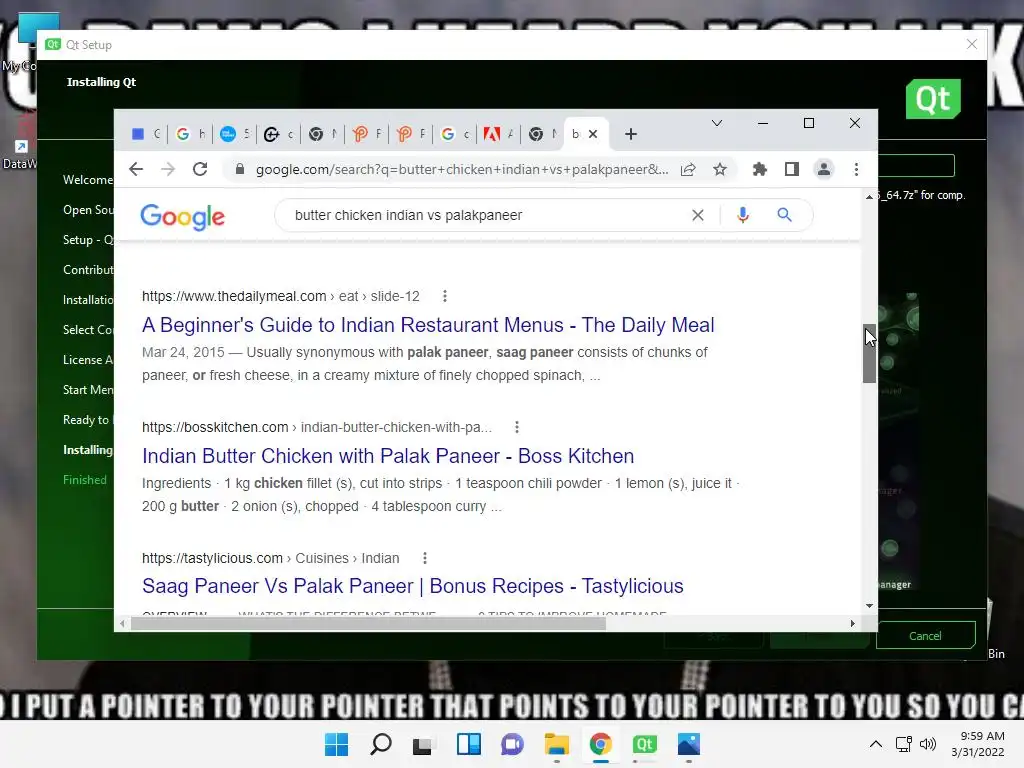The image size is (1024, 768).
Task: Click the thedailymeal.com result URL text
Action: point(281,296)
